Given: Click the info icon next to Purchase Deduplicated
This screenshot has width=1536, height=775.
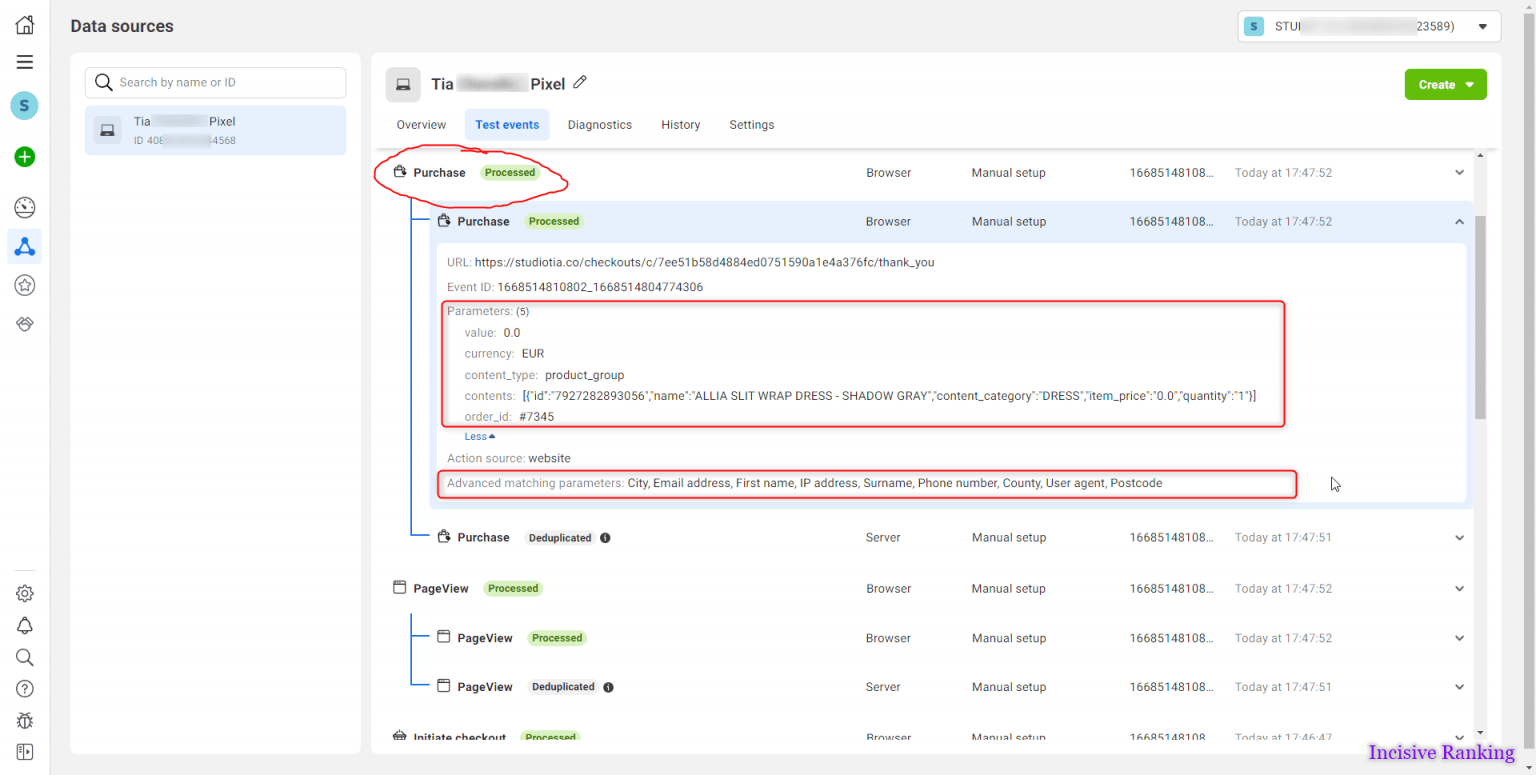Looking at the screenshot, I should coord(606,538).
